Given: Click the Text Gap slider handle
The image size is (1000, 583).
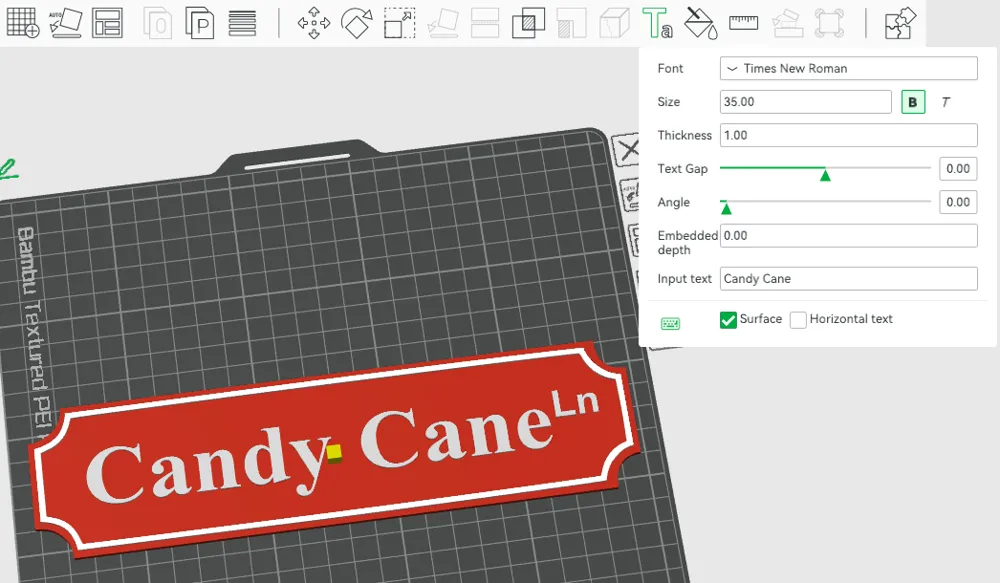Looking at the screenshot, I should click(825, 174).
